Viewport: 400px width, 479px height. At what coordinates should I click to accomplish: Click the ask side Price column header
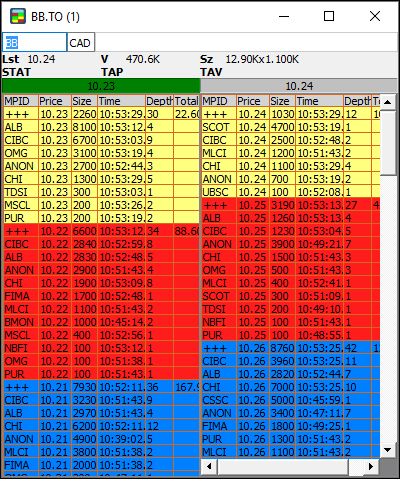click(253, 101)
